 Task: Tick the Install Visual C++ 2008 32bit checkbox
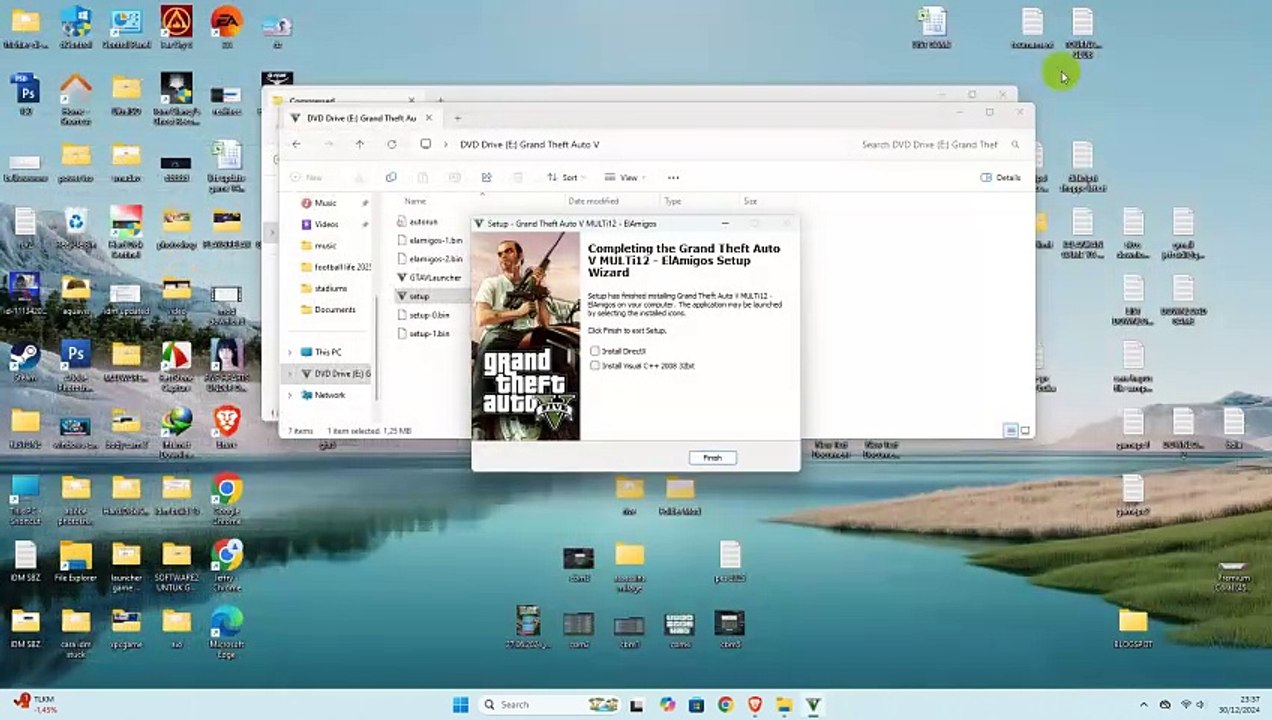pos(595,366)
